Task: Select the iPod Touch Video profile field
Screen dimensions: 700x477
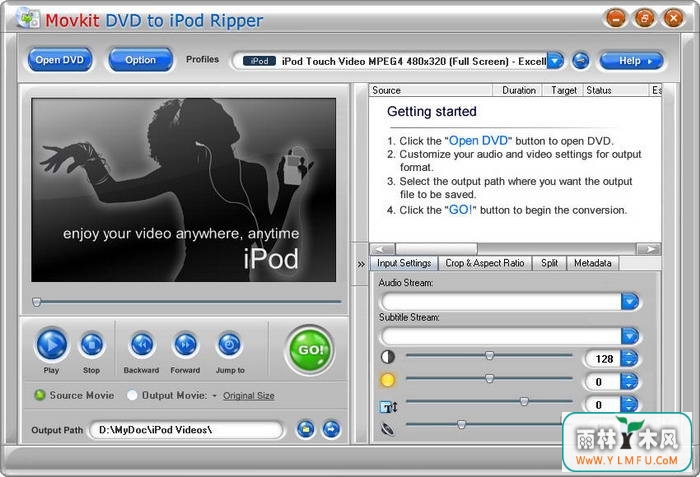Action: (395, 61)
